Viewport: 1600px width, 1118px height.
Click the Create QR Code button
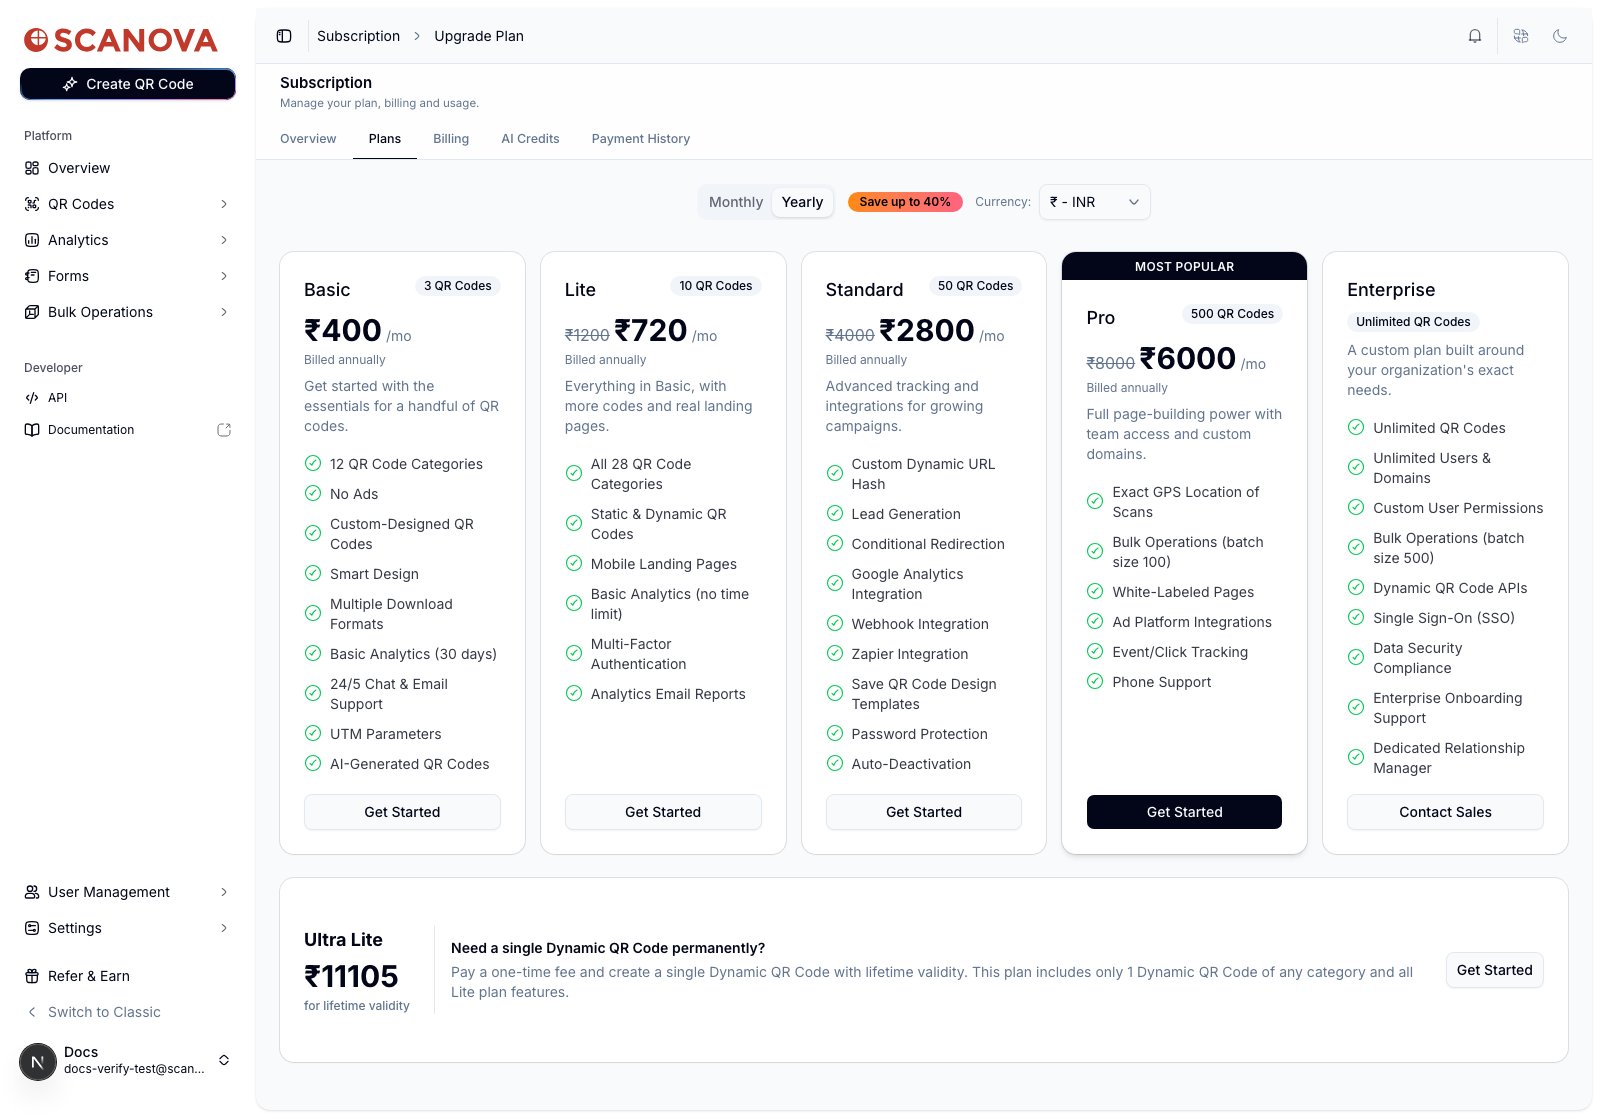click(128, 84)
